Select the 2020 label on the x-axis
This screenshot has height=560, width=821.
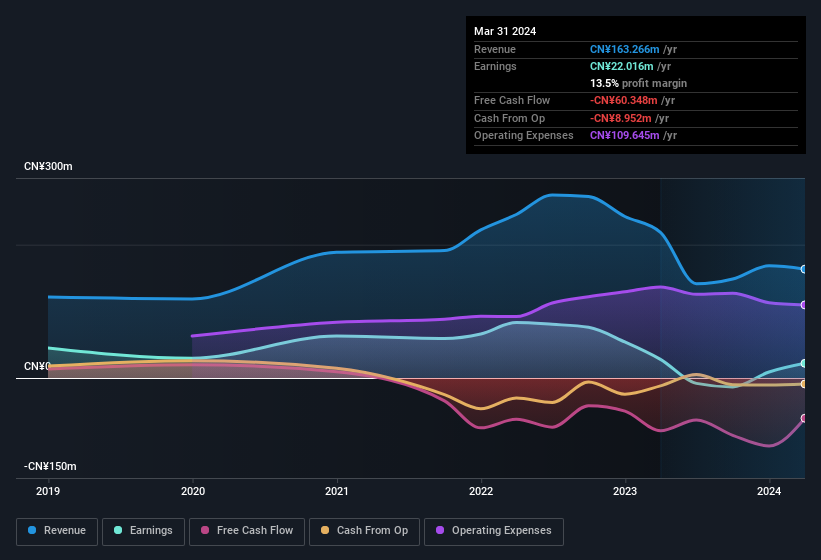tap(193, 491)
